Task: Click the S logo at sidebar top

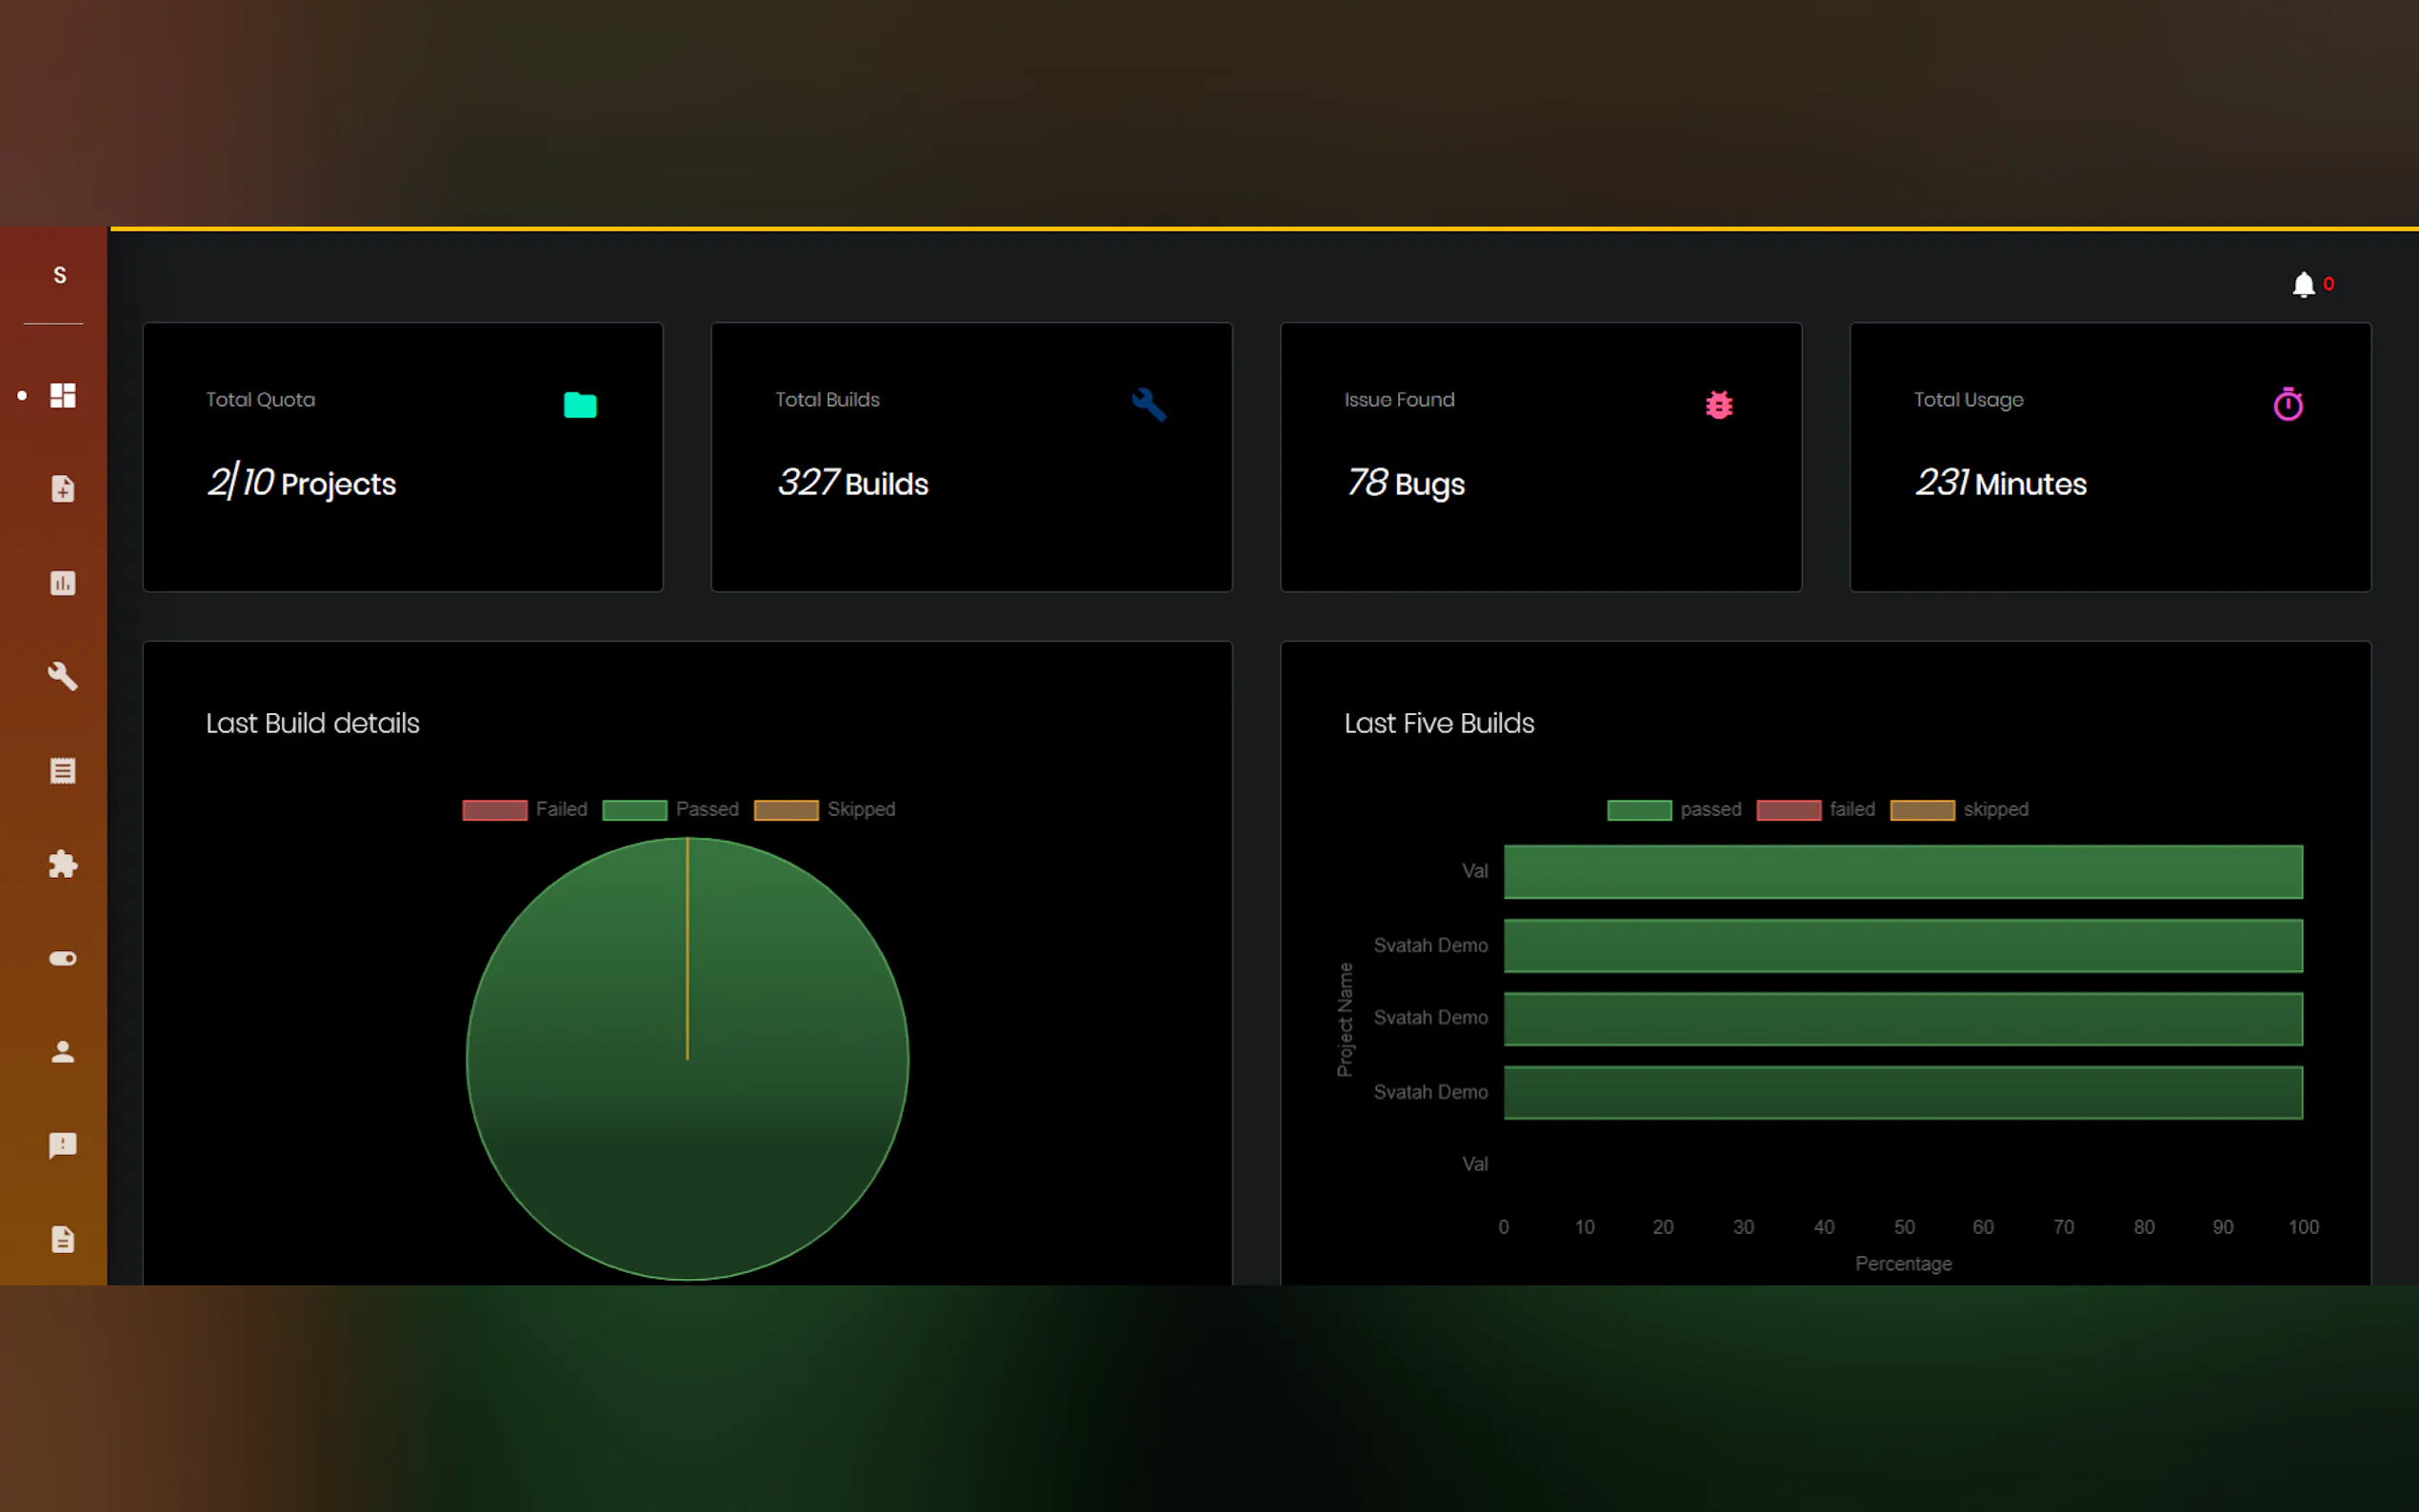Action: (x=60, y=275)
